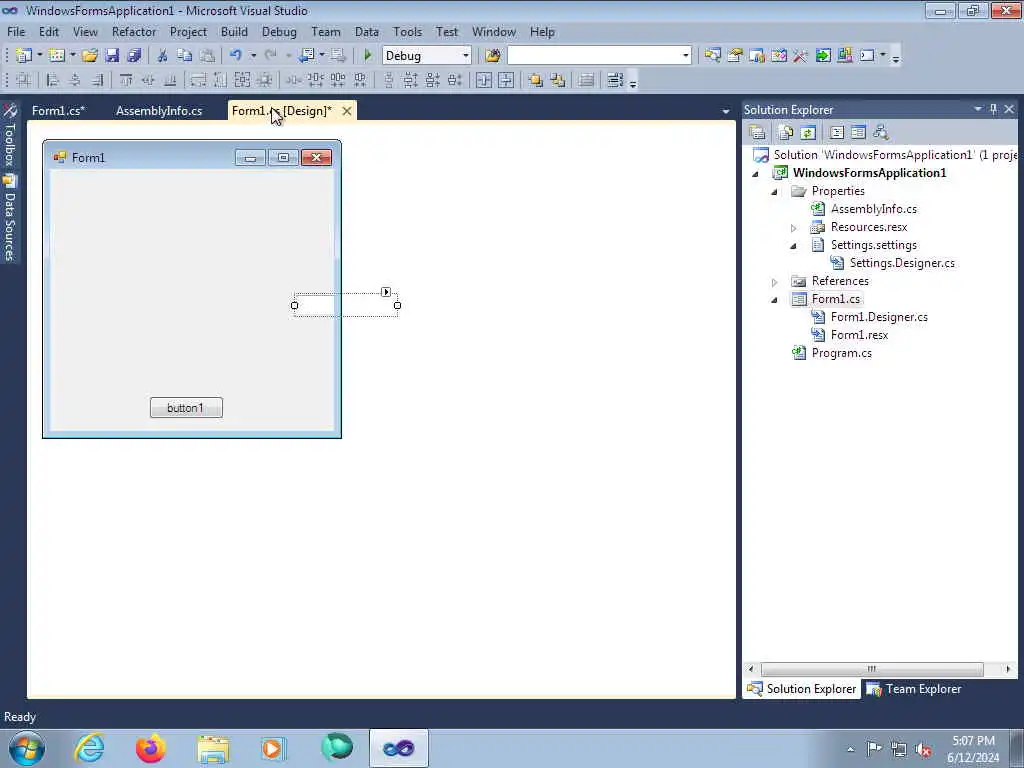This screenshot has width=1024, height=768.
Task: Click Show All Files in Solution Explorer
Action: click(x=786, y=133)
